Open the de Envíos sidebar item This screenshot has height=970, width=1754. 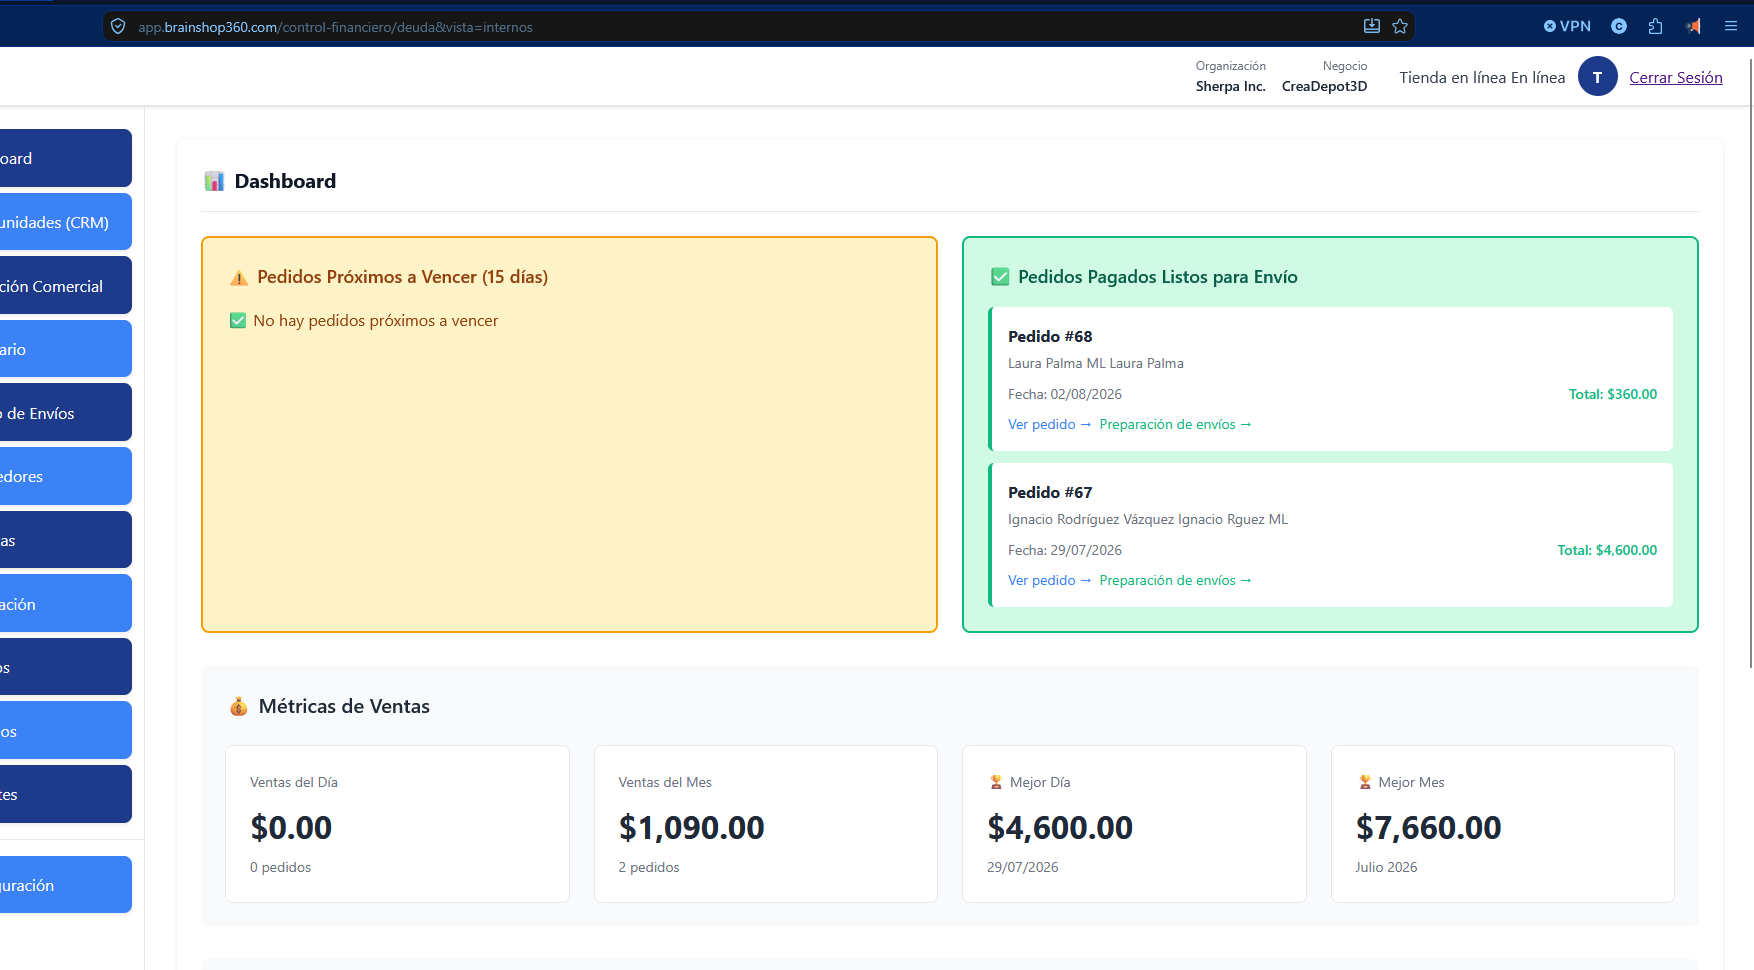[66, 413]
